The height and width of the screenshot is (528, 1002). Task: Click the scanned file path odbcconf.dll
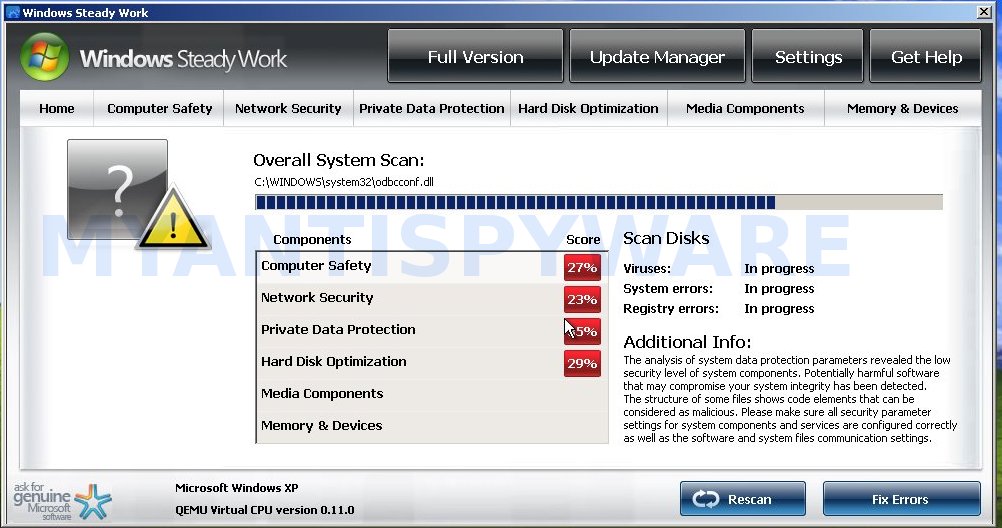pyautogui.click(x=344, y=182)
